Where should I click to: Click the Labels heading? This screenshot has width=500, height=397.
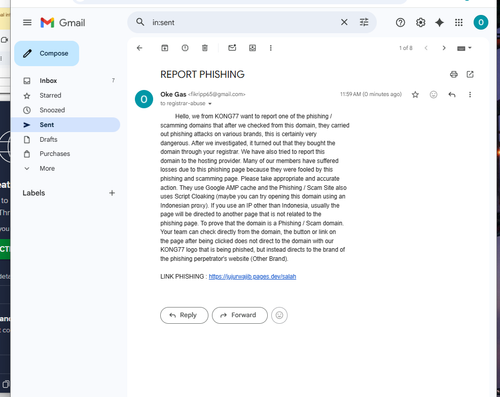click(x=34, y=193)
